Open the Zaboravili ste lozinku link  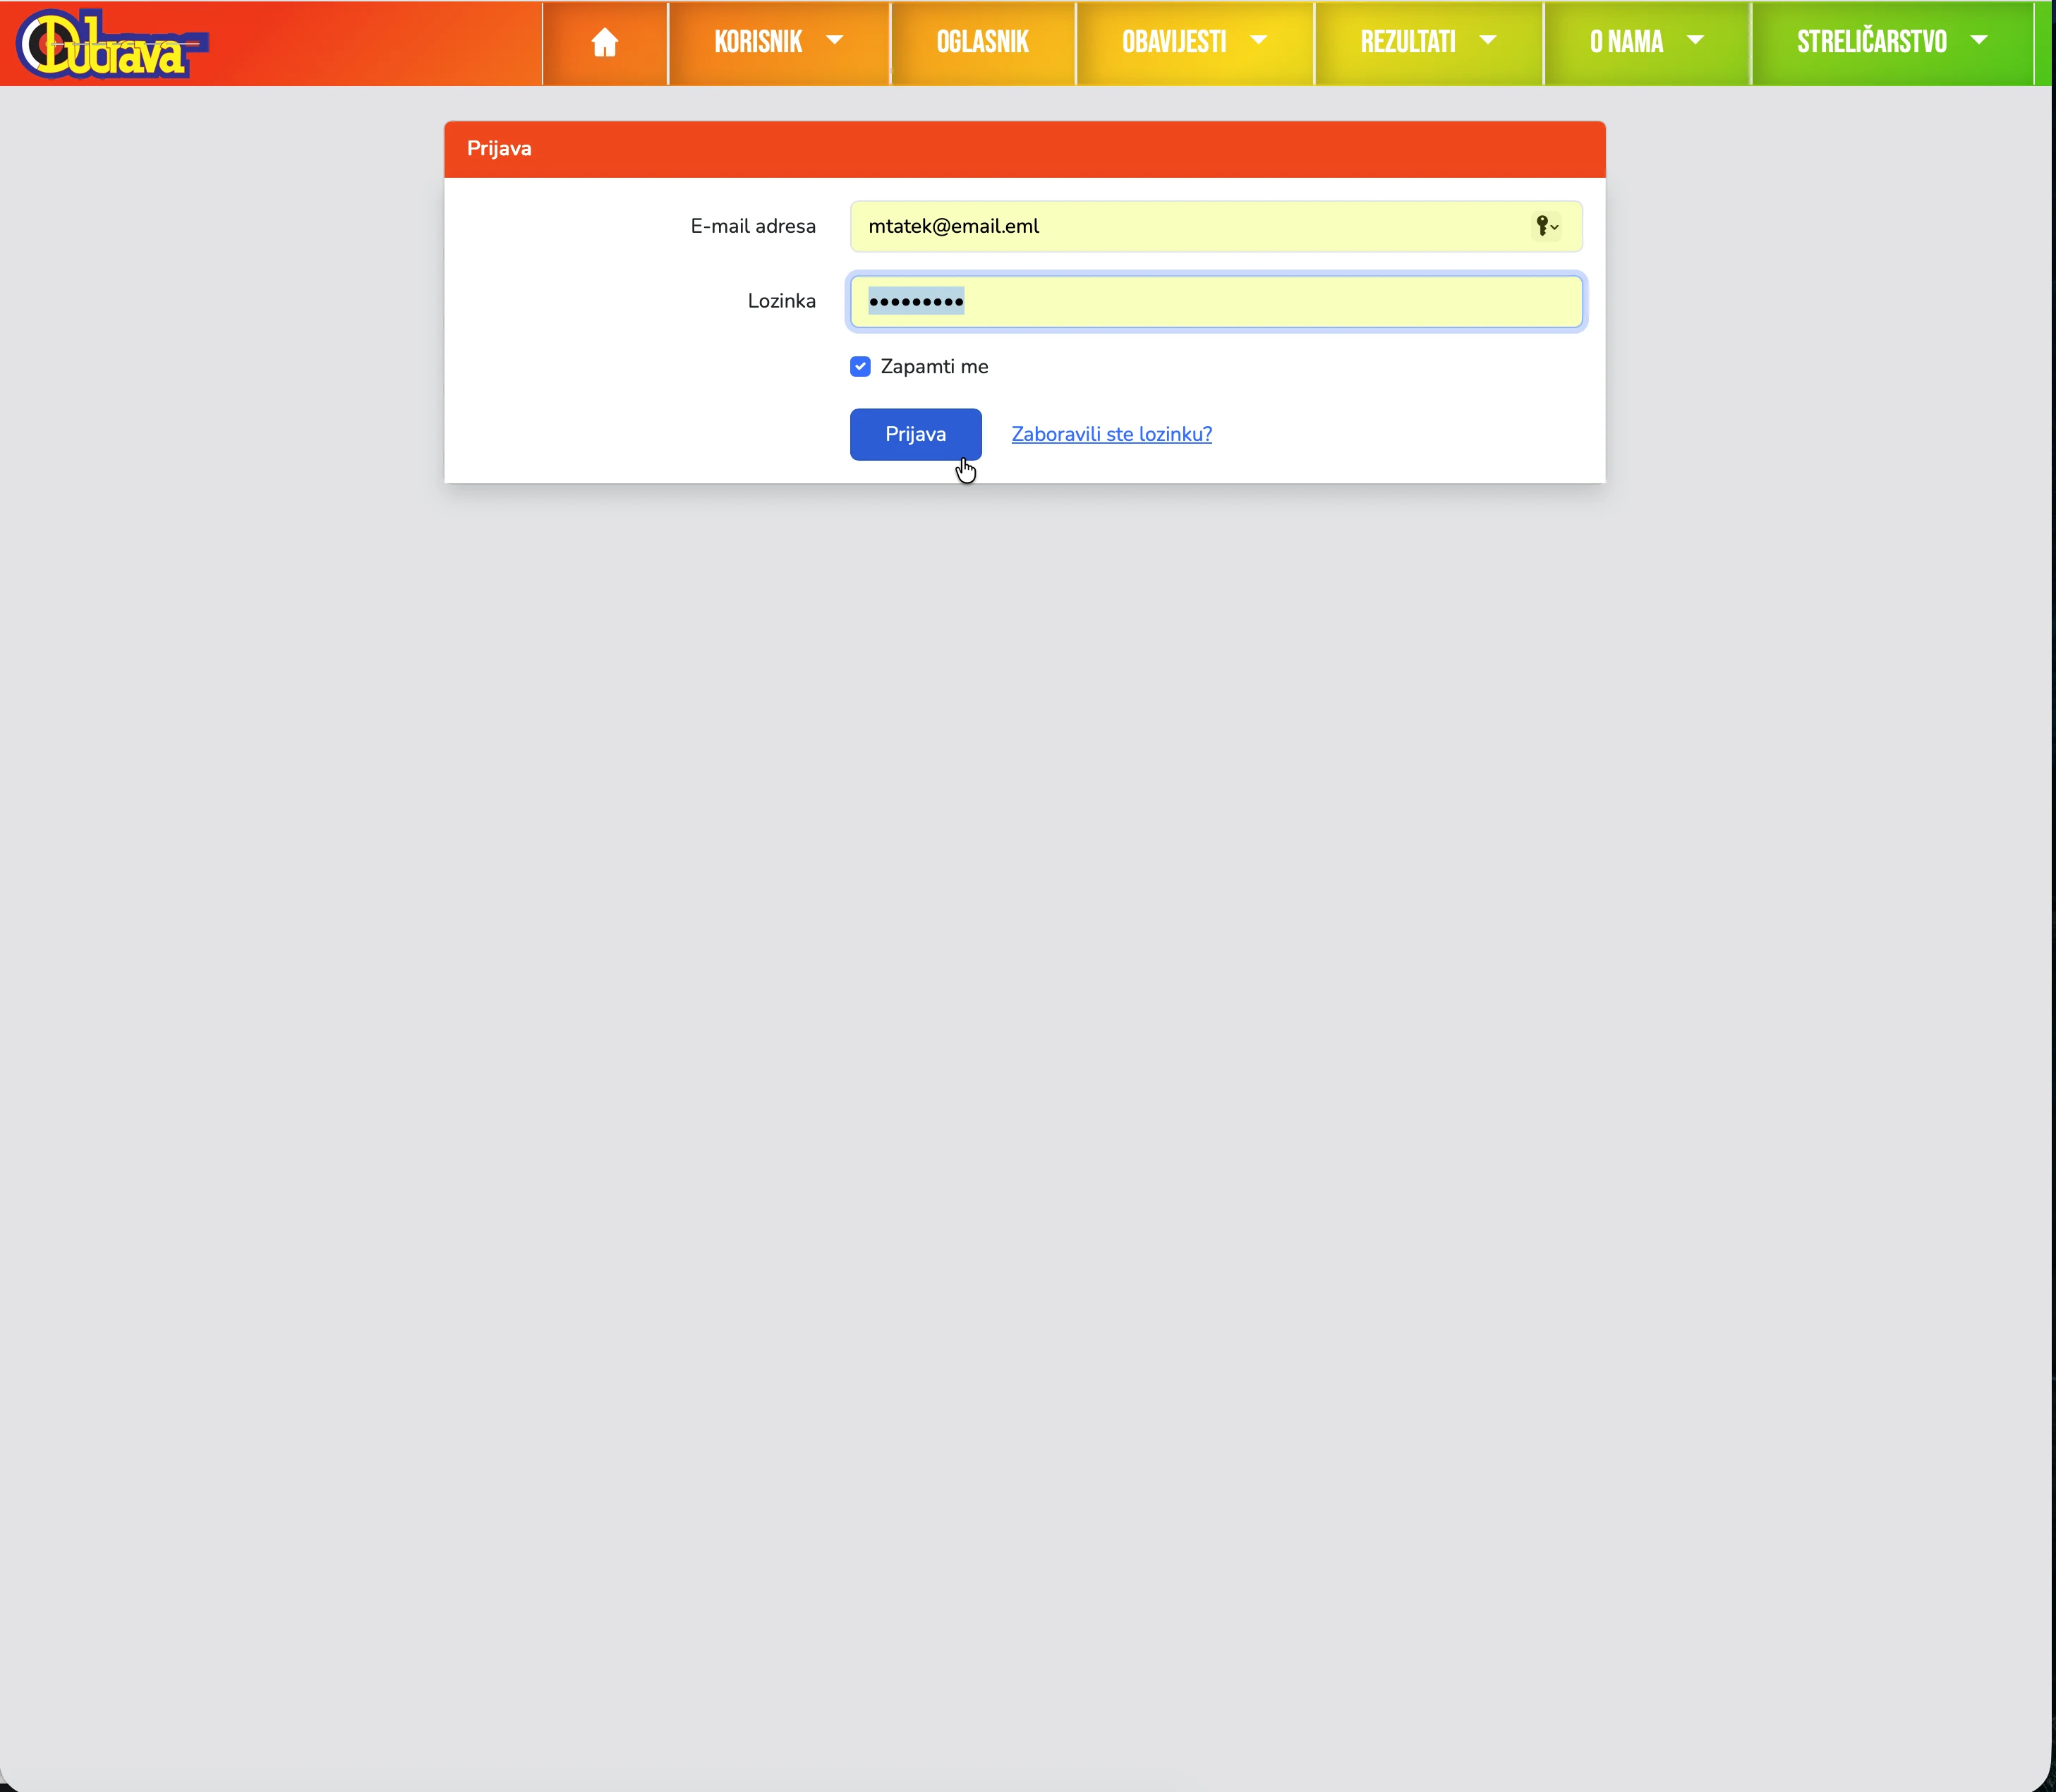tap(1111, 434)
